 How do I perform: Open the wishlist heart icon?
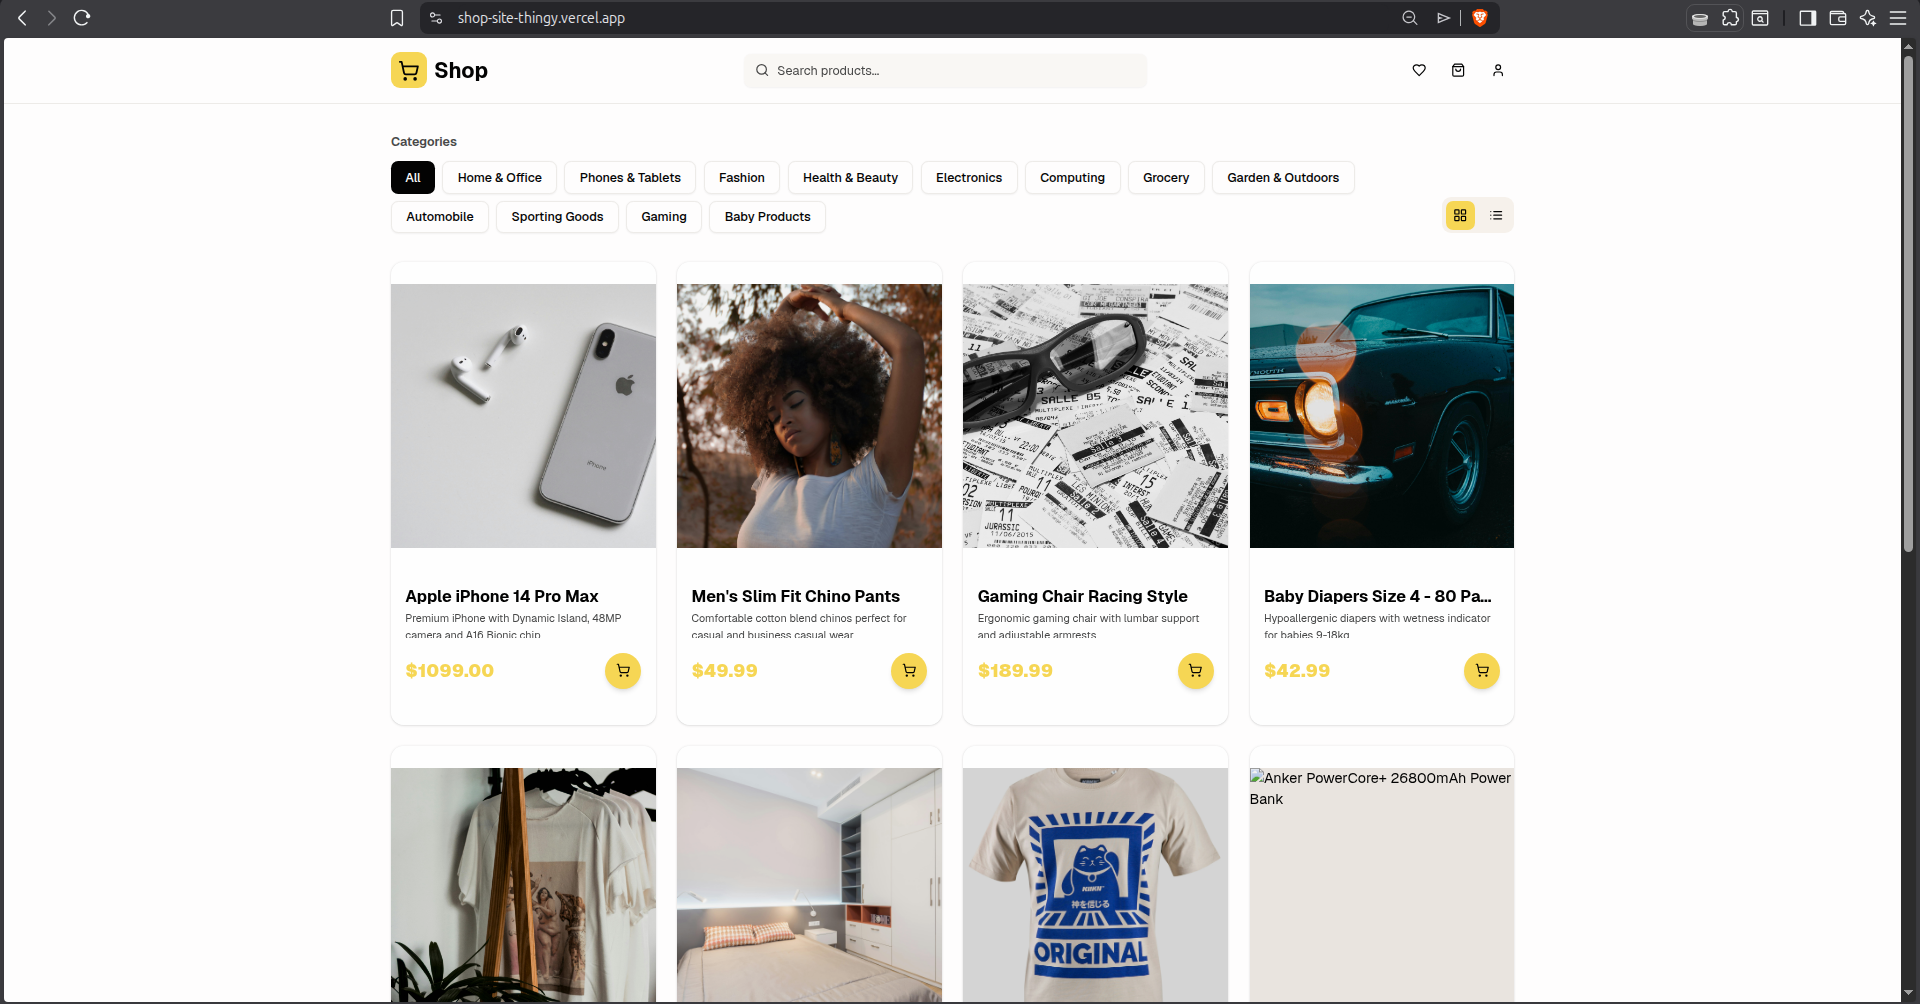click(1418, 70)
